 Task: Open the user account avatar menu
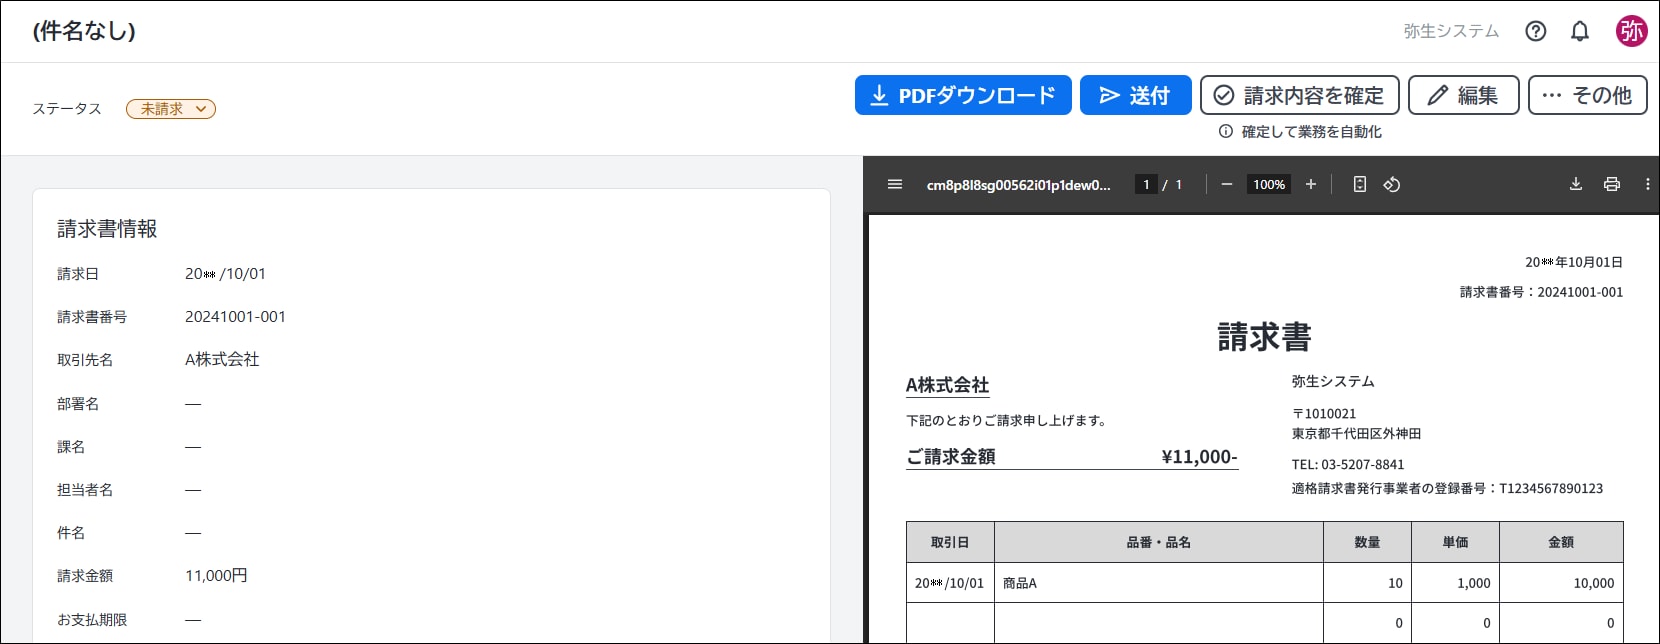1631,31
